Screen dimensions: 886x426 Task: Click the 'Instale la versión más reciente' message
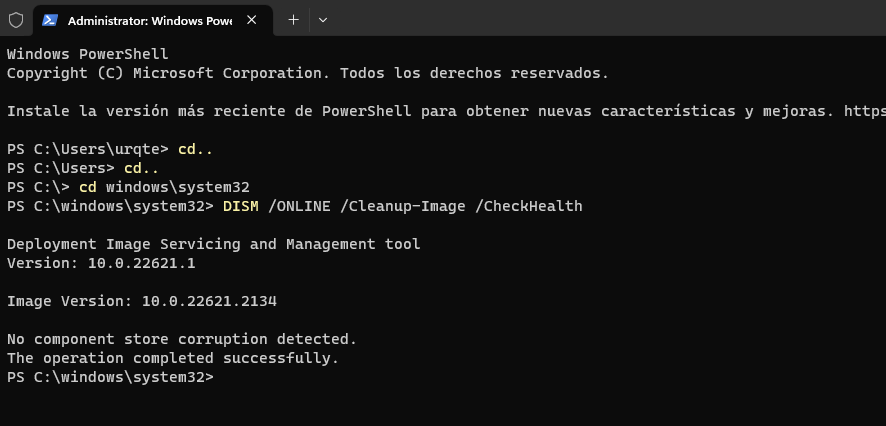420,111
